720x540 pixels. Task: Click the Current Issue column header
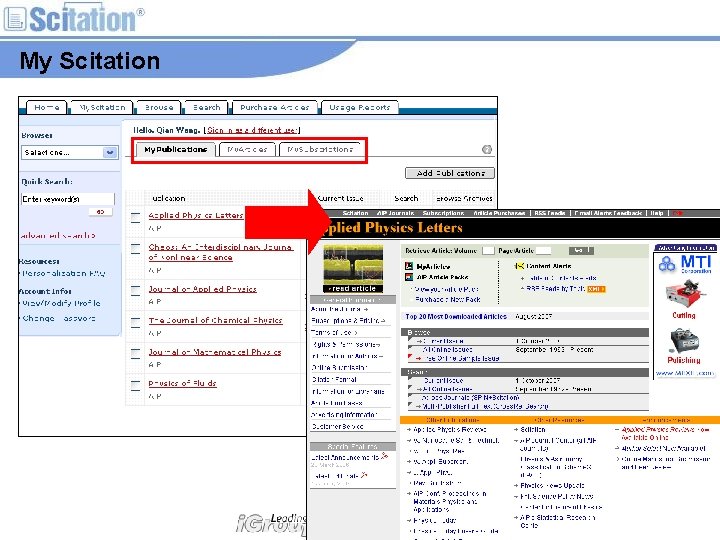[x=340, y=198]
